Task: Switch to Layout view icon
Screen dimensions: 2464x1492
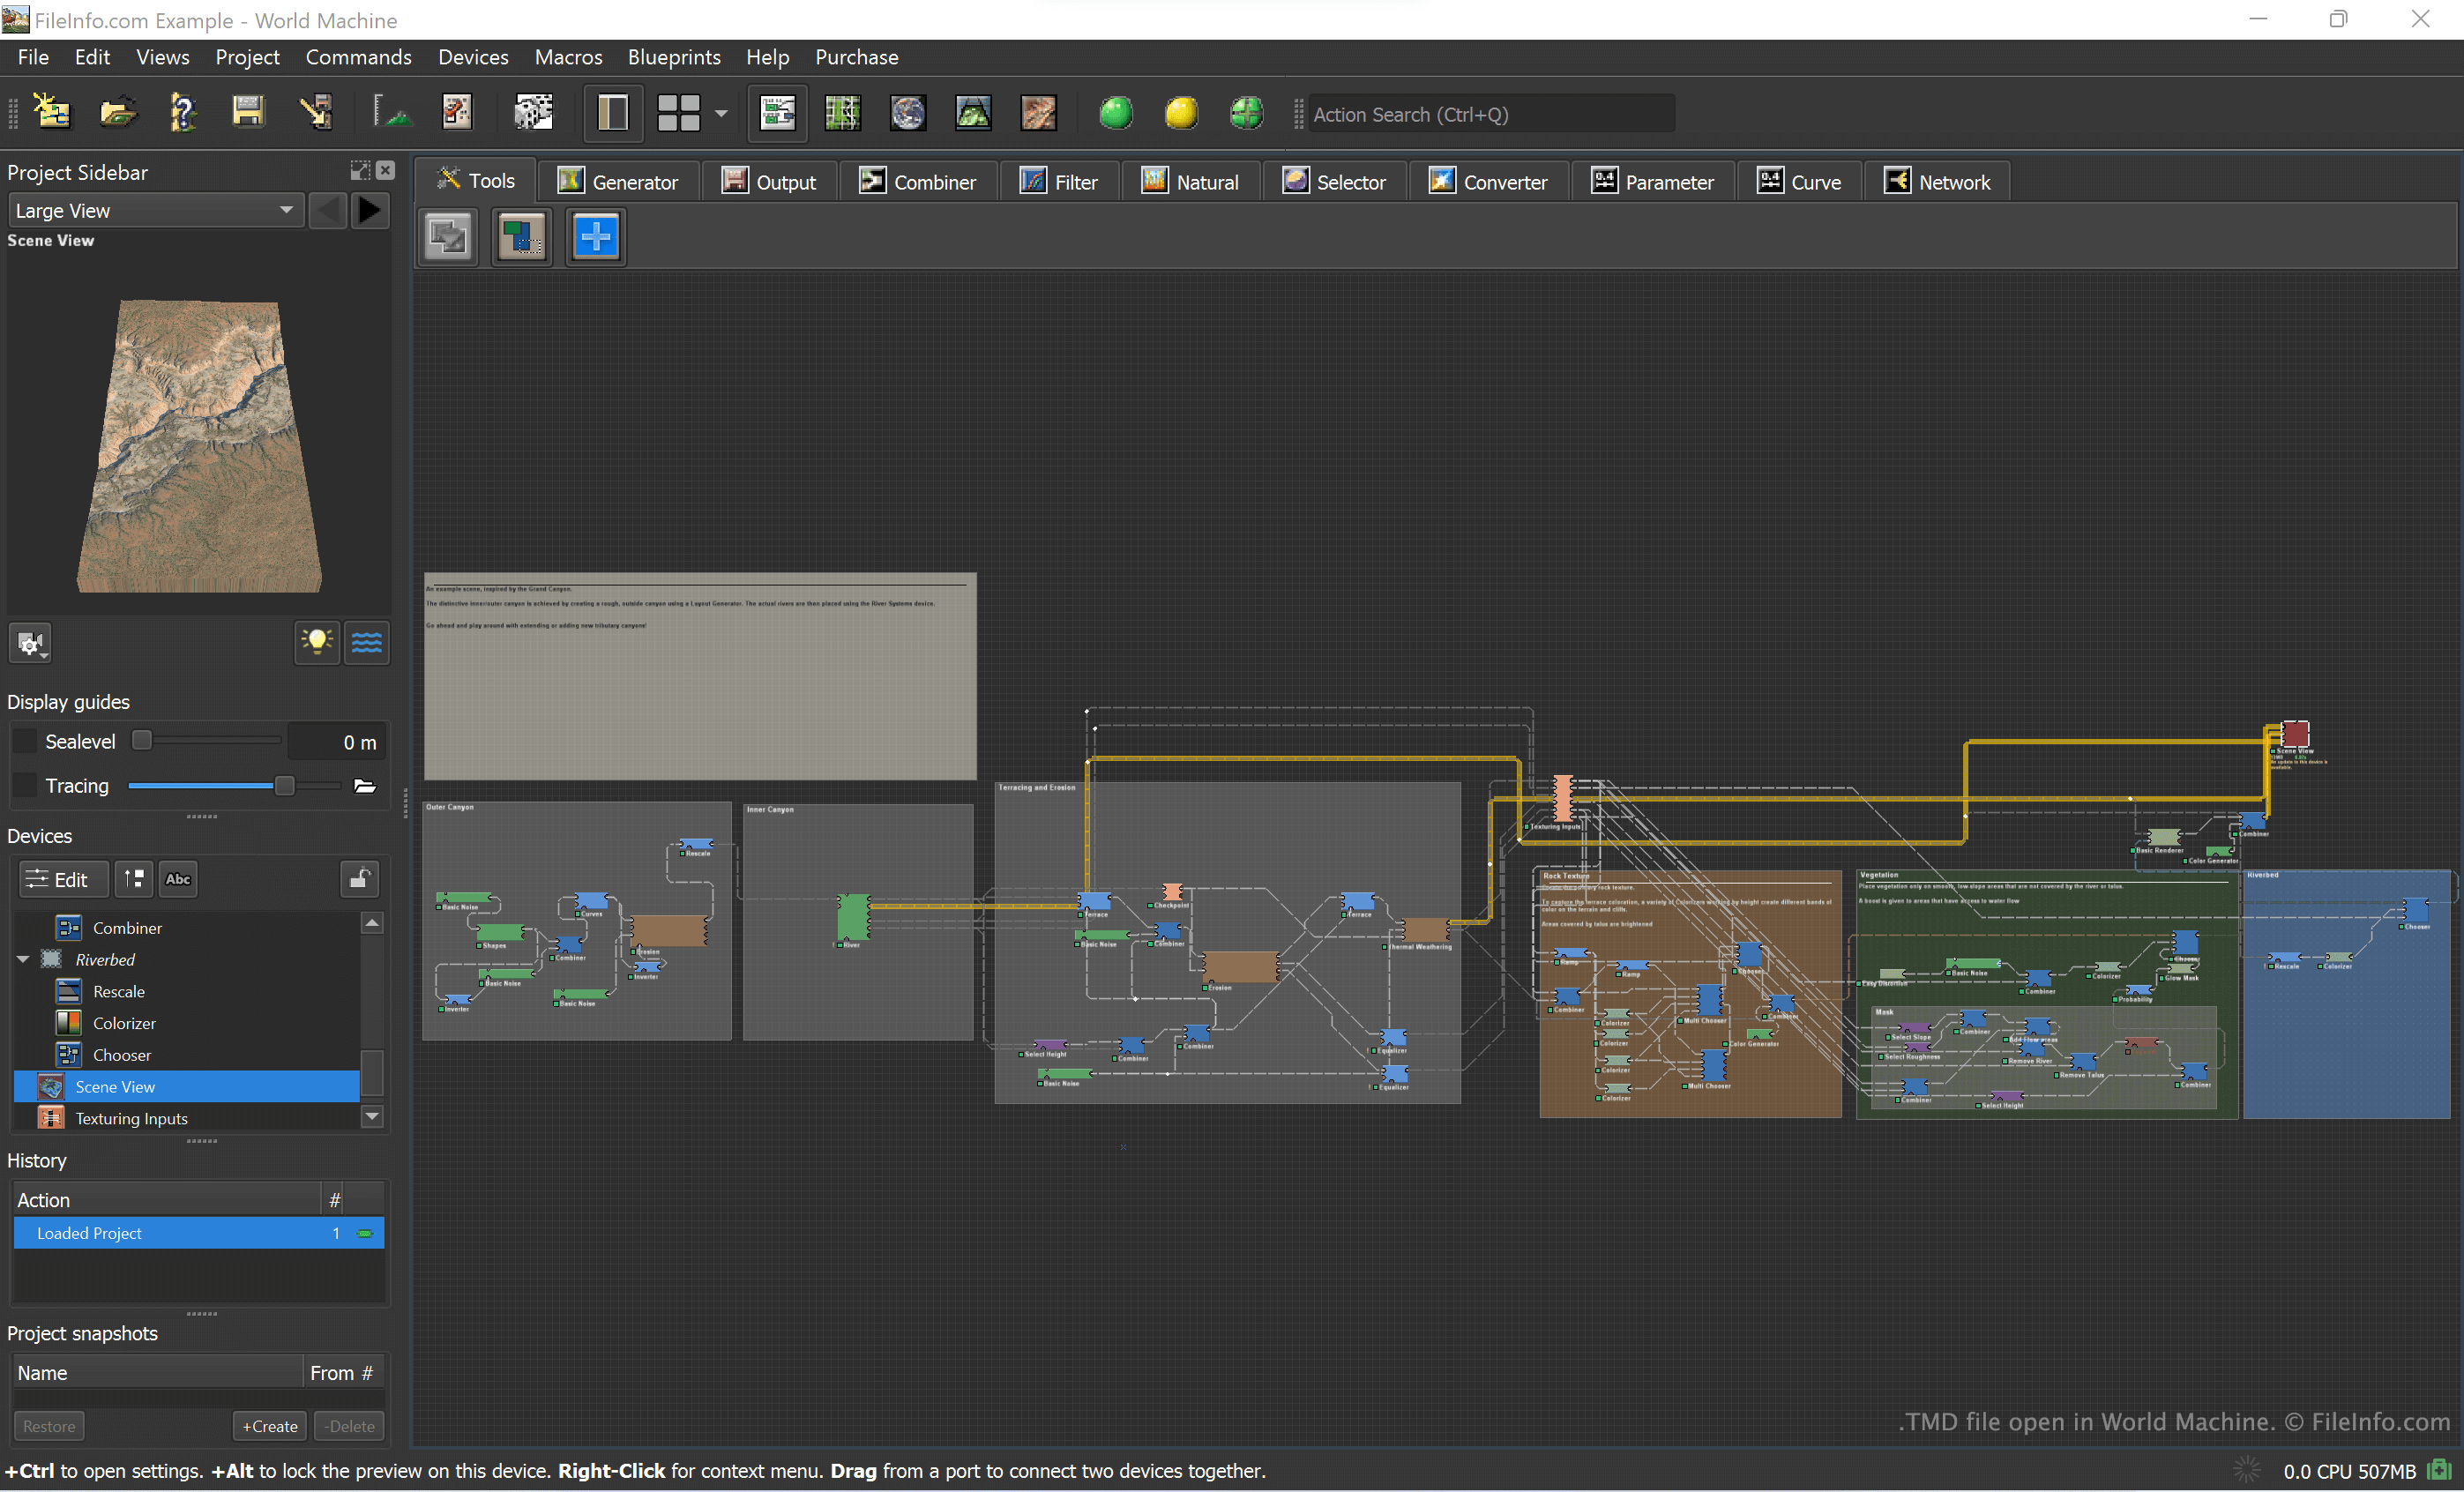Action: point(842,113)
